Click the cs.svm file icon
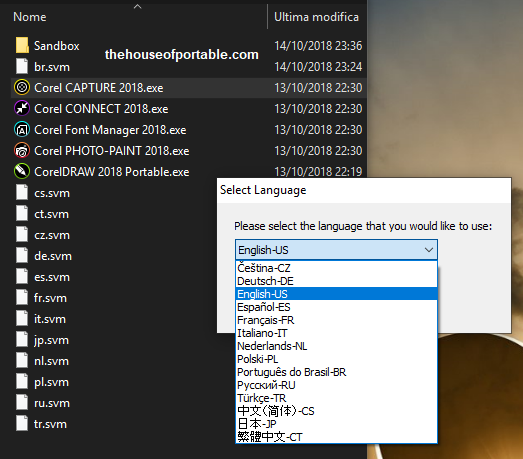Screen dimensions: 523x459 click(22, 192)
